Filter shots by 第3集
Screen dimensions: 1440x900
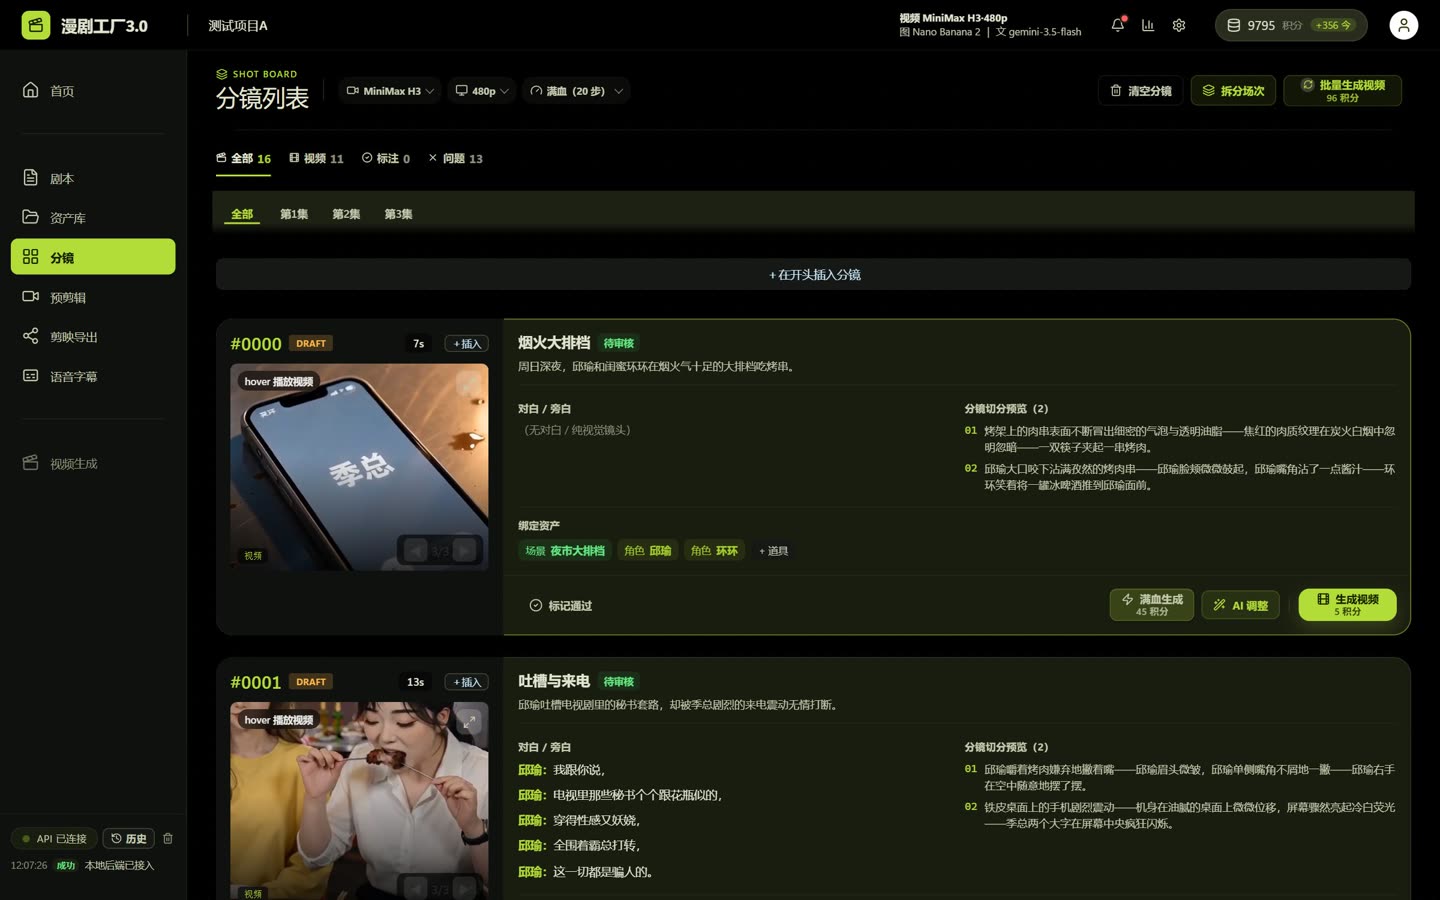(x=398, y=214)
